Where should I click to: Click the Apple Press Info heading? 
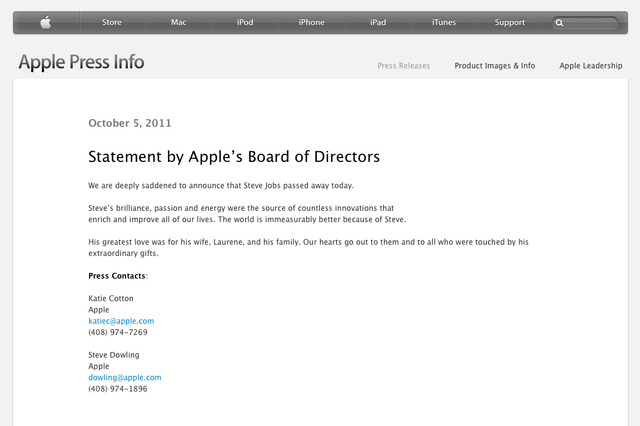point(81,62)
